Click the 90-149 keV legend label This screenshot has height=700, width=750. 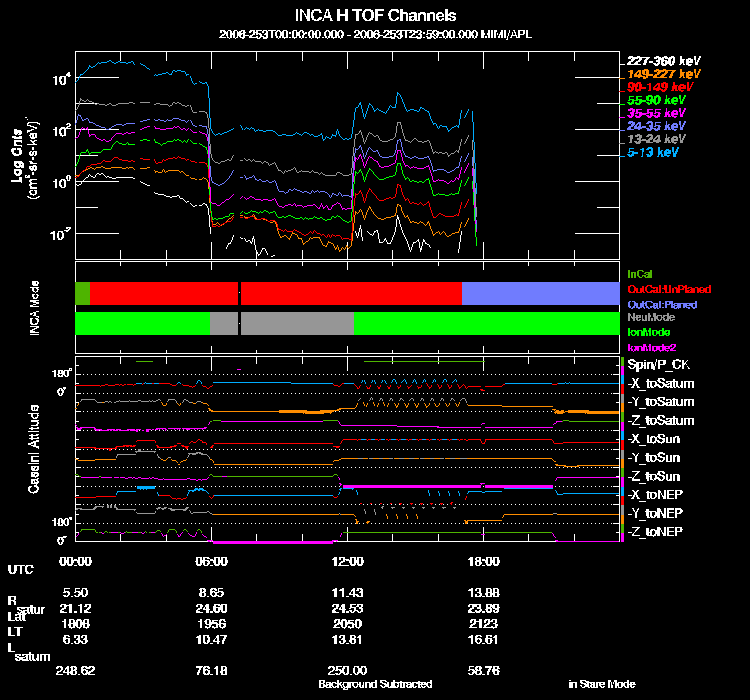tap(660, 87)
